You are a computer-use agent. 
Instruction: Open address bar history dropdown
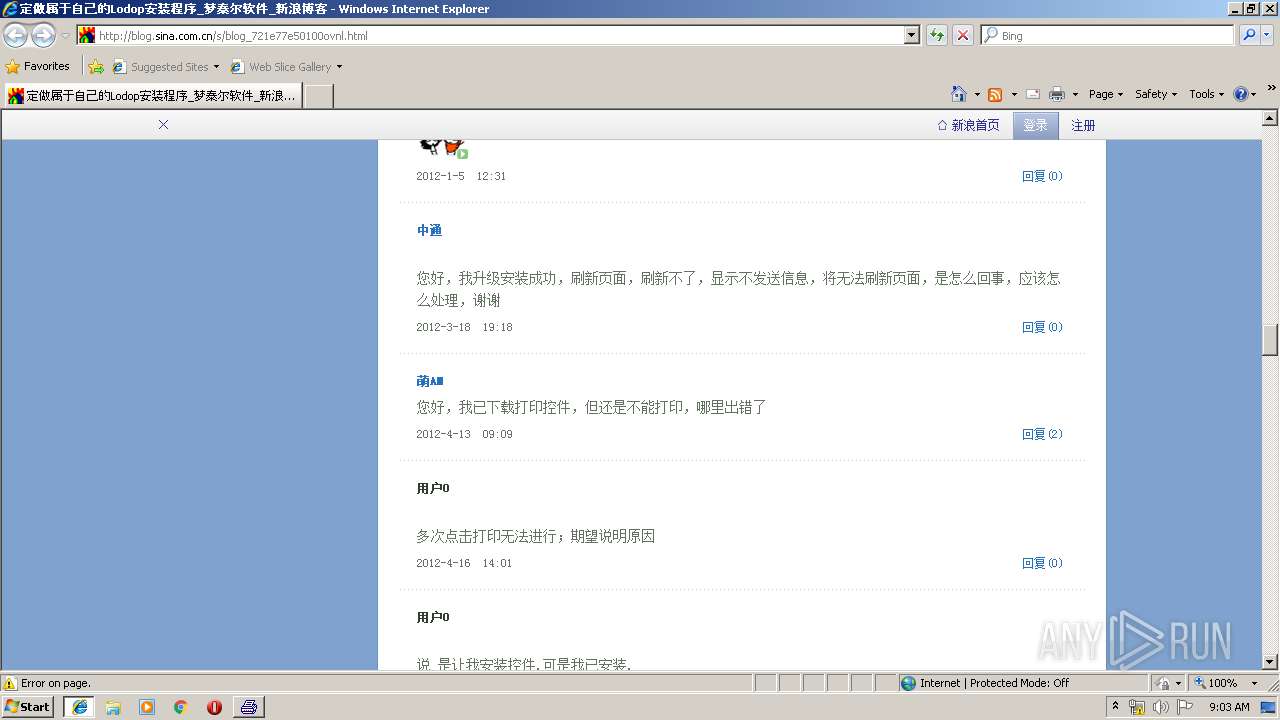[x=911, y=35]
